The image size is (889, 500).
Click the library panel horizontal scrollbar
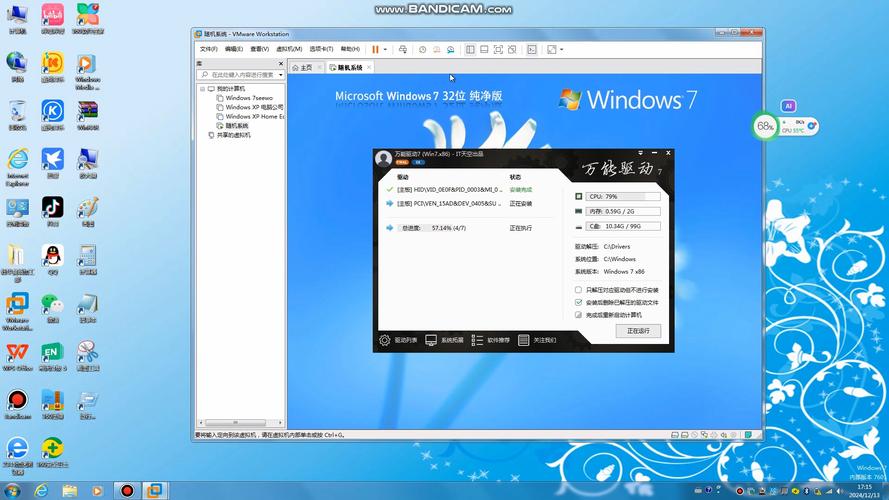tap(235, 423)
